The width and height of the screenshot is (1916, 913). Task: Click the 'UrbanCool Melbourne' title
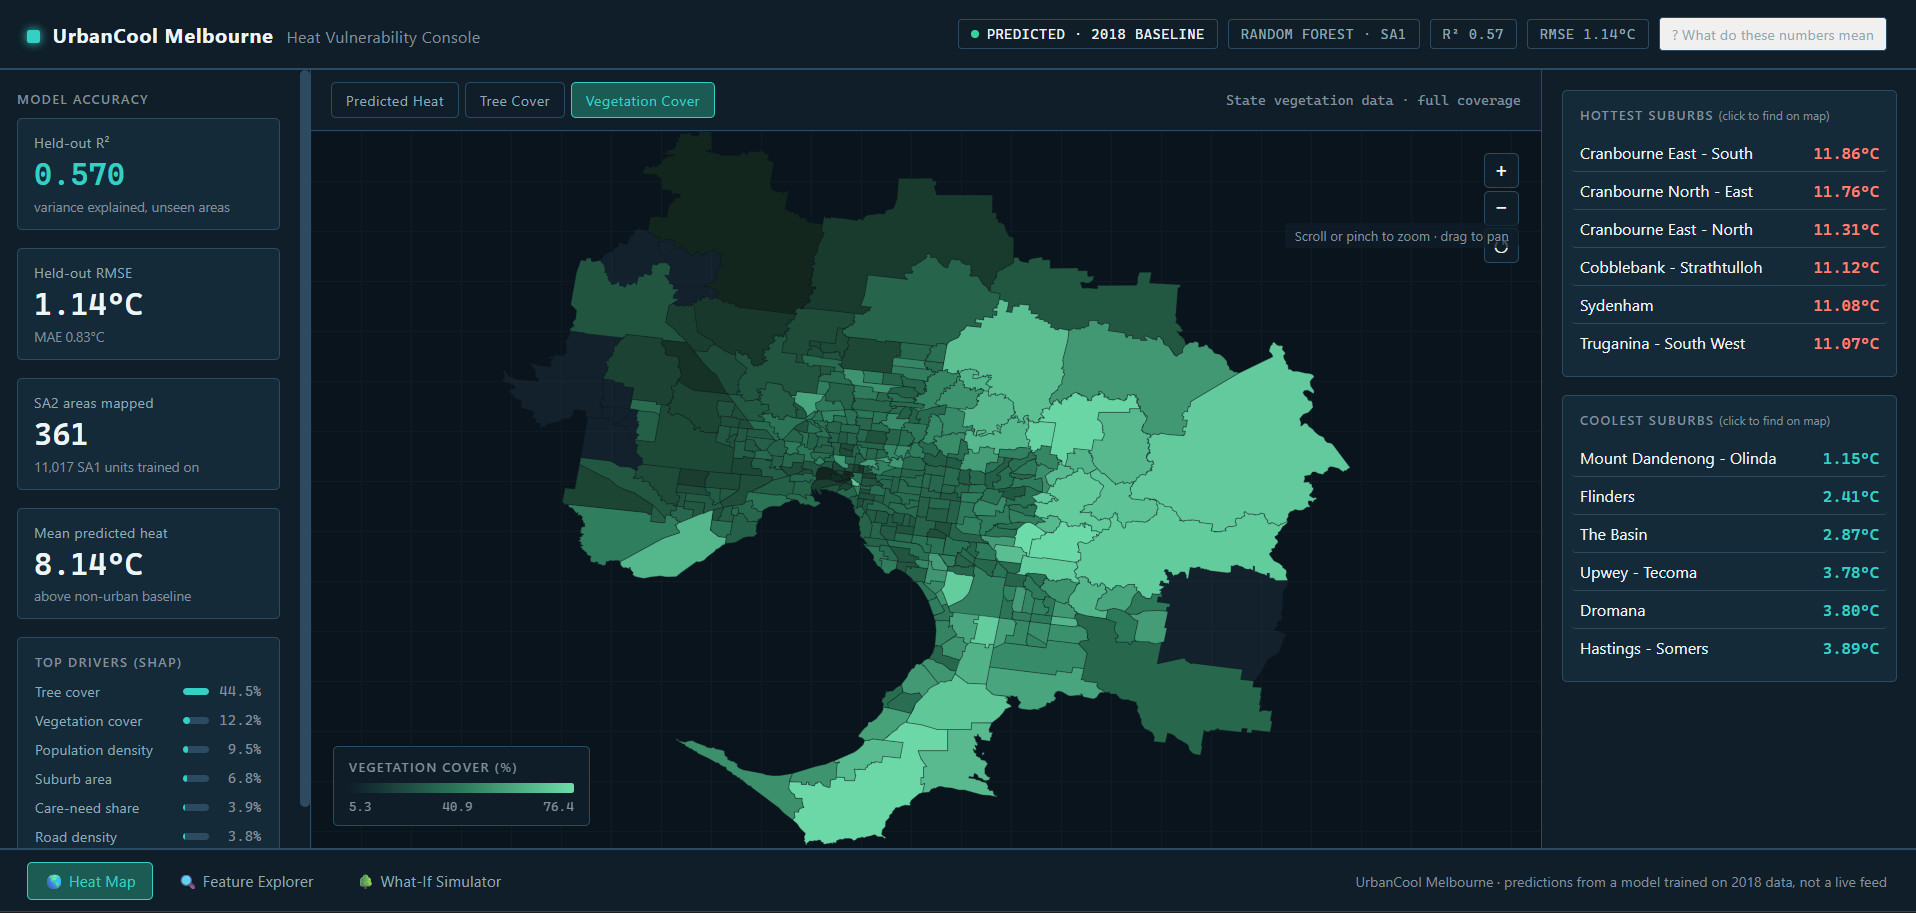[x=162, y=36]
